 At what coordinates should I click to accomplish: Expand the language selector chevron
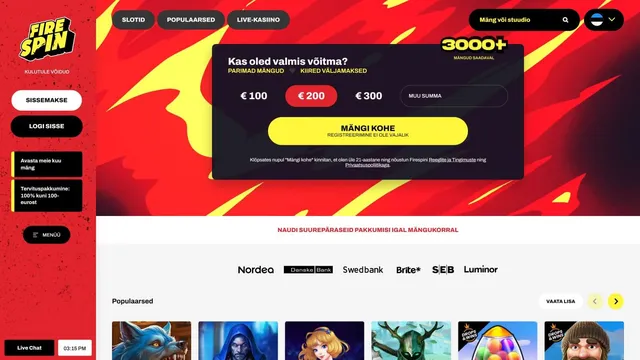pos(612,19)
